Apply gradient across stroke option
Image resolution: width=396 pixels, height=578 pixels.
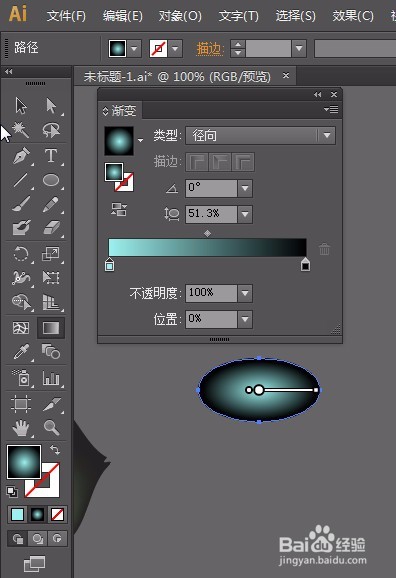[x=243, y=162]
